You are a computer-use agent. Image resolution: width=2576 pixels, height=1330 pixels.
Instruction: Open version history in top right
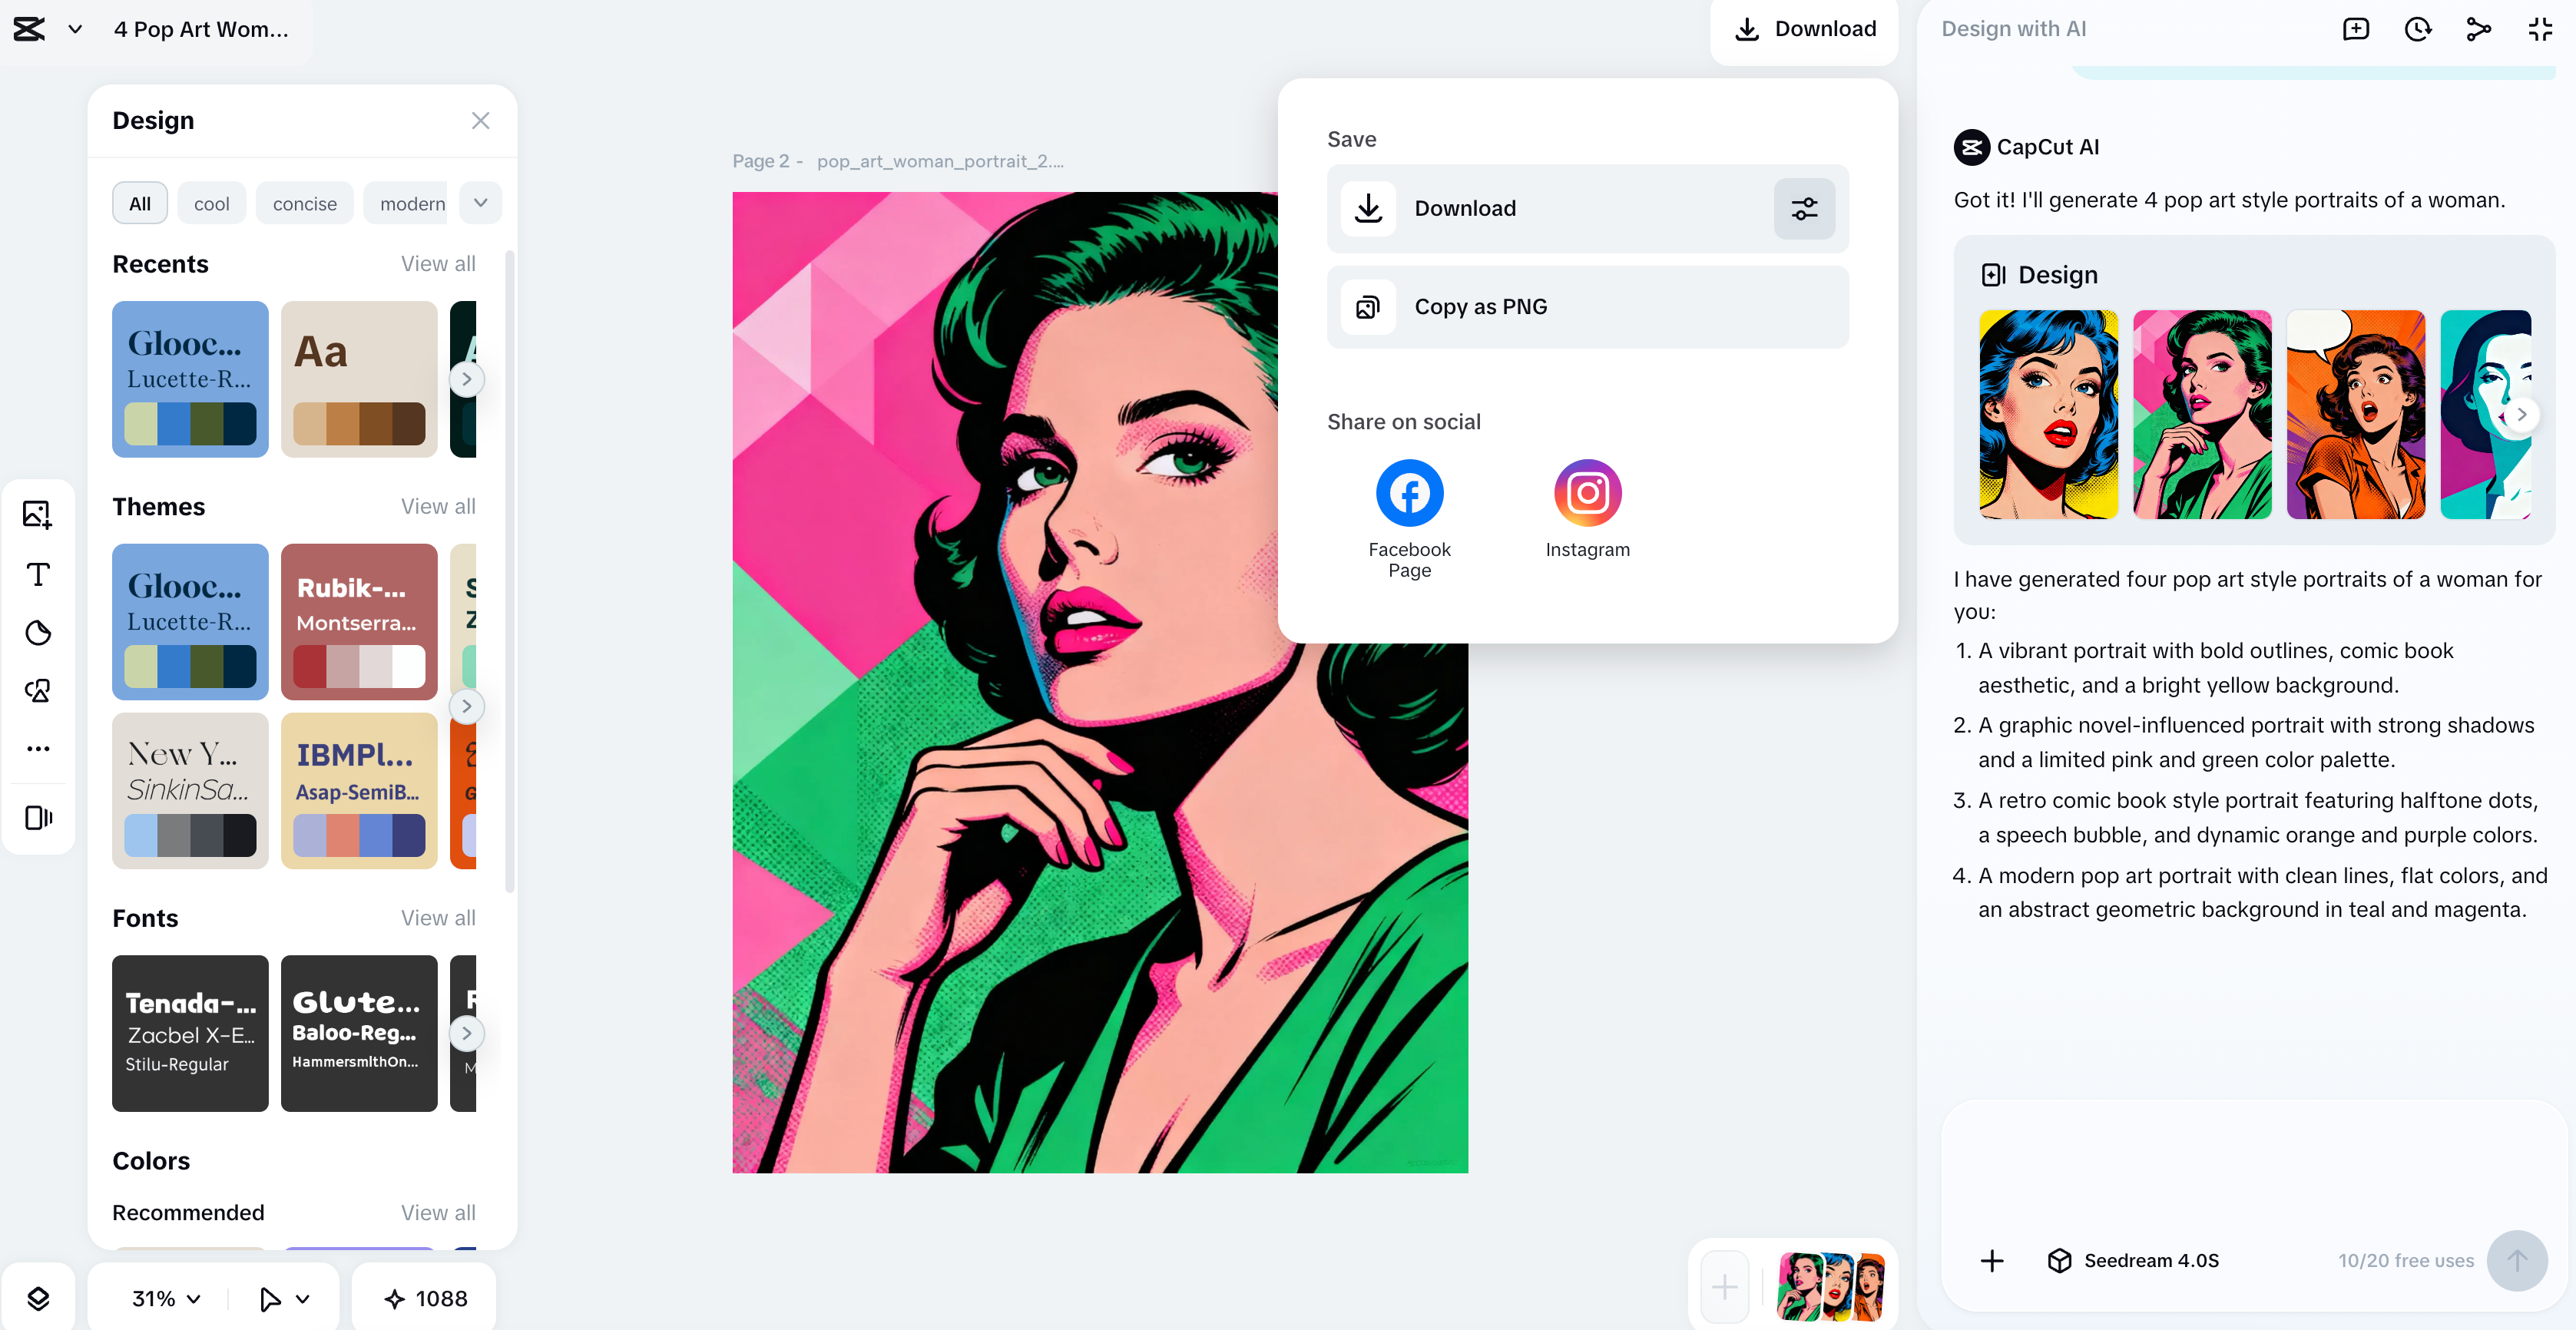2417,29
